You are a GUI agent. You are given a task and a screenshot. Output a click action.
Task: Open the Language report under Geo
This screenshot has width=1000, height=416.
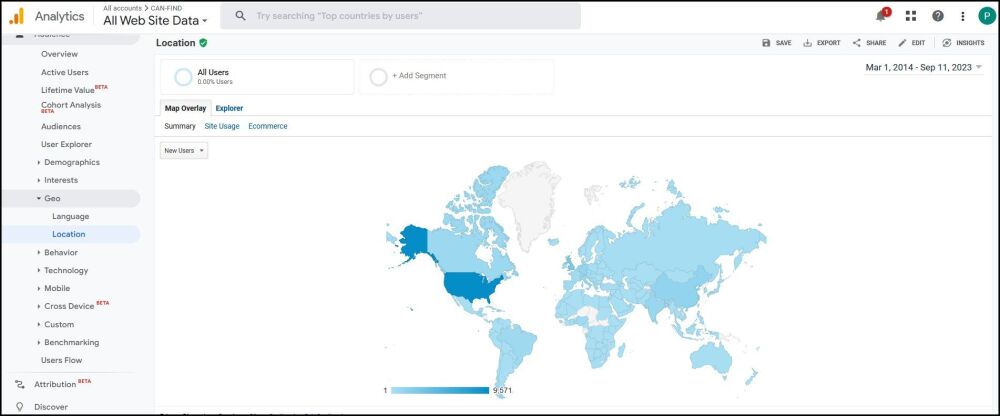[x=71, y=216]
